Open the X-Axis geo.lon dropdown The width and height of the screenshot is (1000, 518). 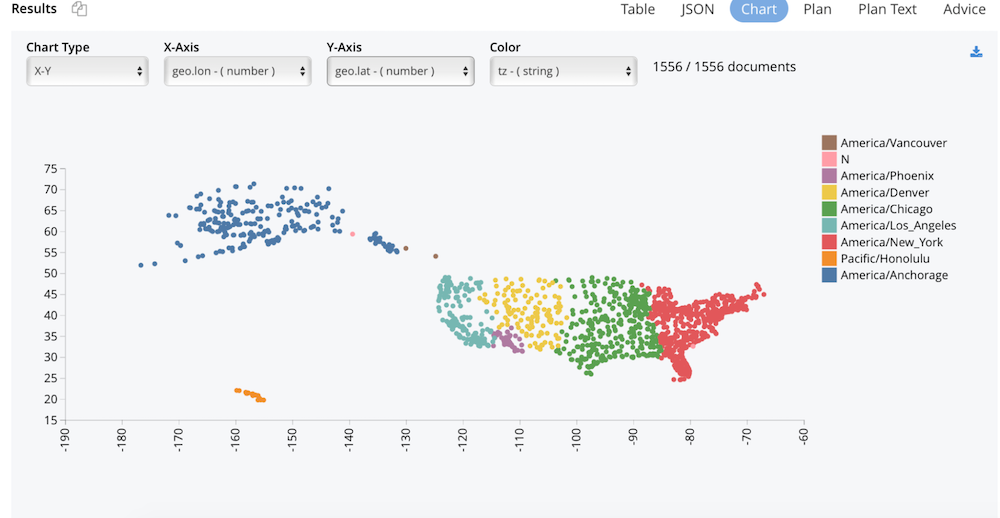click(x=238, y=71)
